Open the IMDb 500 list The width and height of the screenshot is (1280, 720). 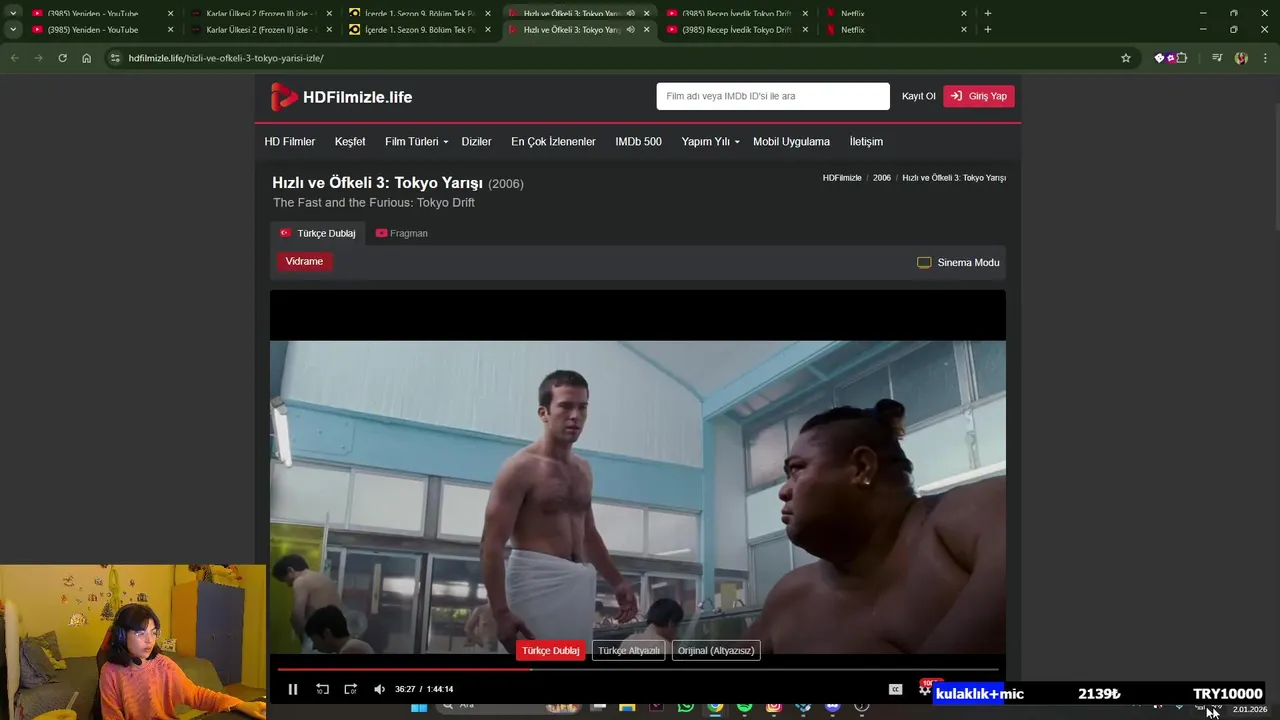coord(638,142)
